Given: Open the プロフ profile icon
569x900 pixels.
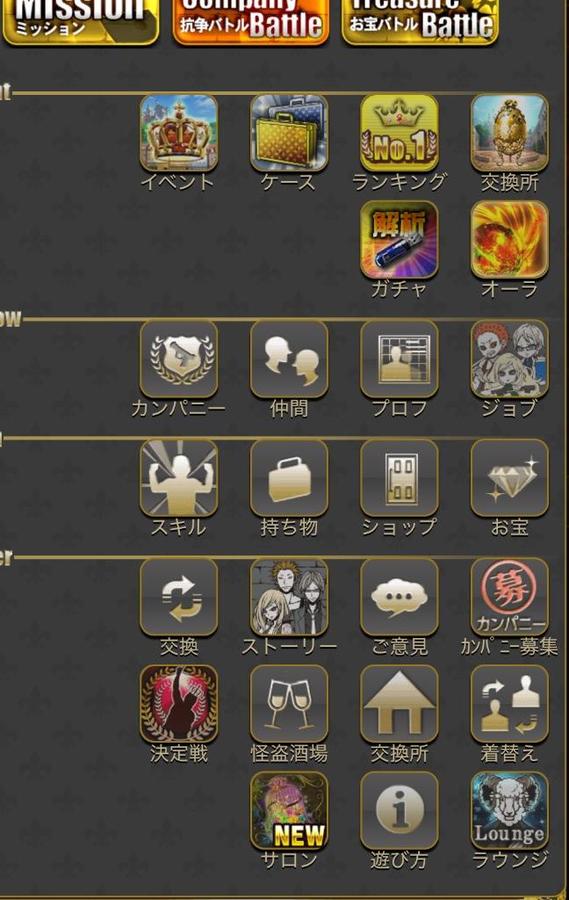Looking at the screenshot, I should pyautogui.click(x=399, y=359).
